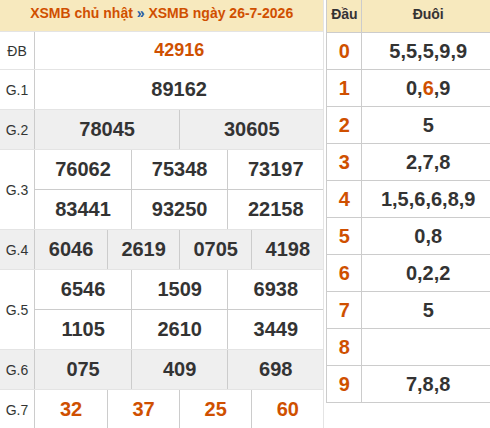Viewport: 490px width, 428px height.
Task: Open the XSMB ngày 26-7-2026 link
Action: pos(221,14)
